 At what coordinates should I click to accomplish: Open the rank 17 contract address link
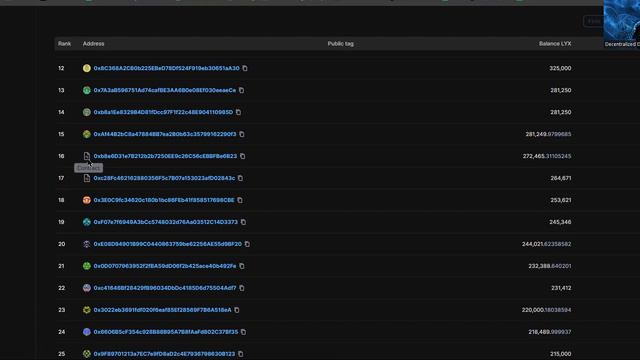tap(164, 178)
